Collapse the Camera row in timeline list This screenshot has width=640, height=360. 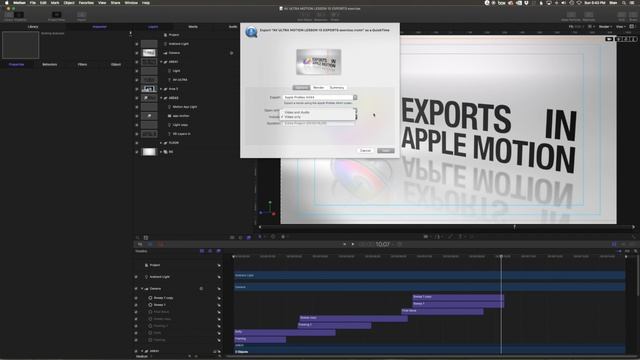click(x=142, y=289)
